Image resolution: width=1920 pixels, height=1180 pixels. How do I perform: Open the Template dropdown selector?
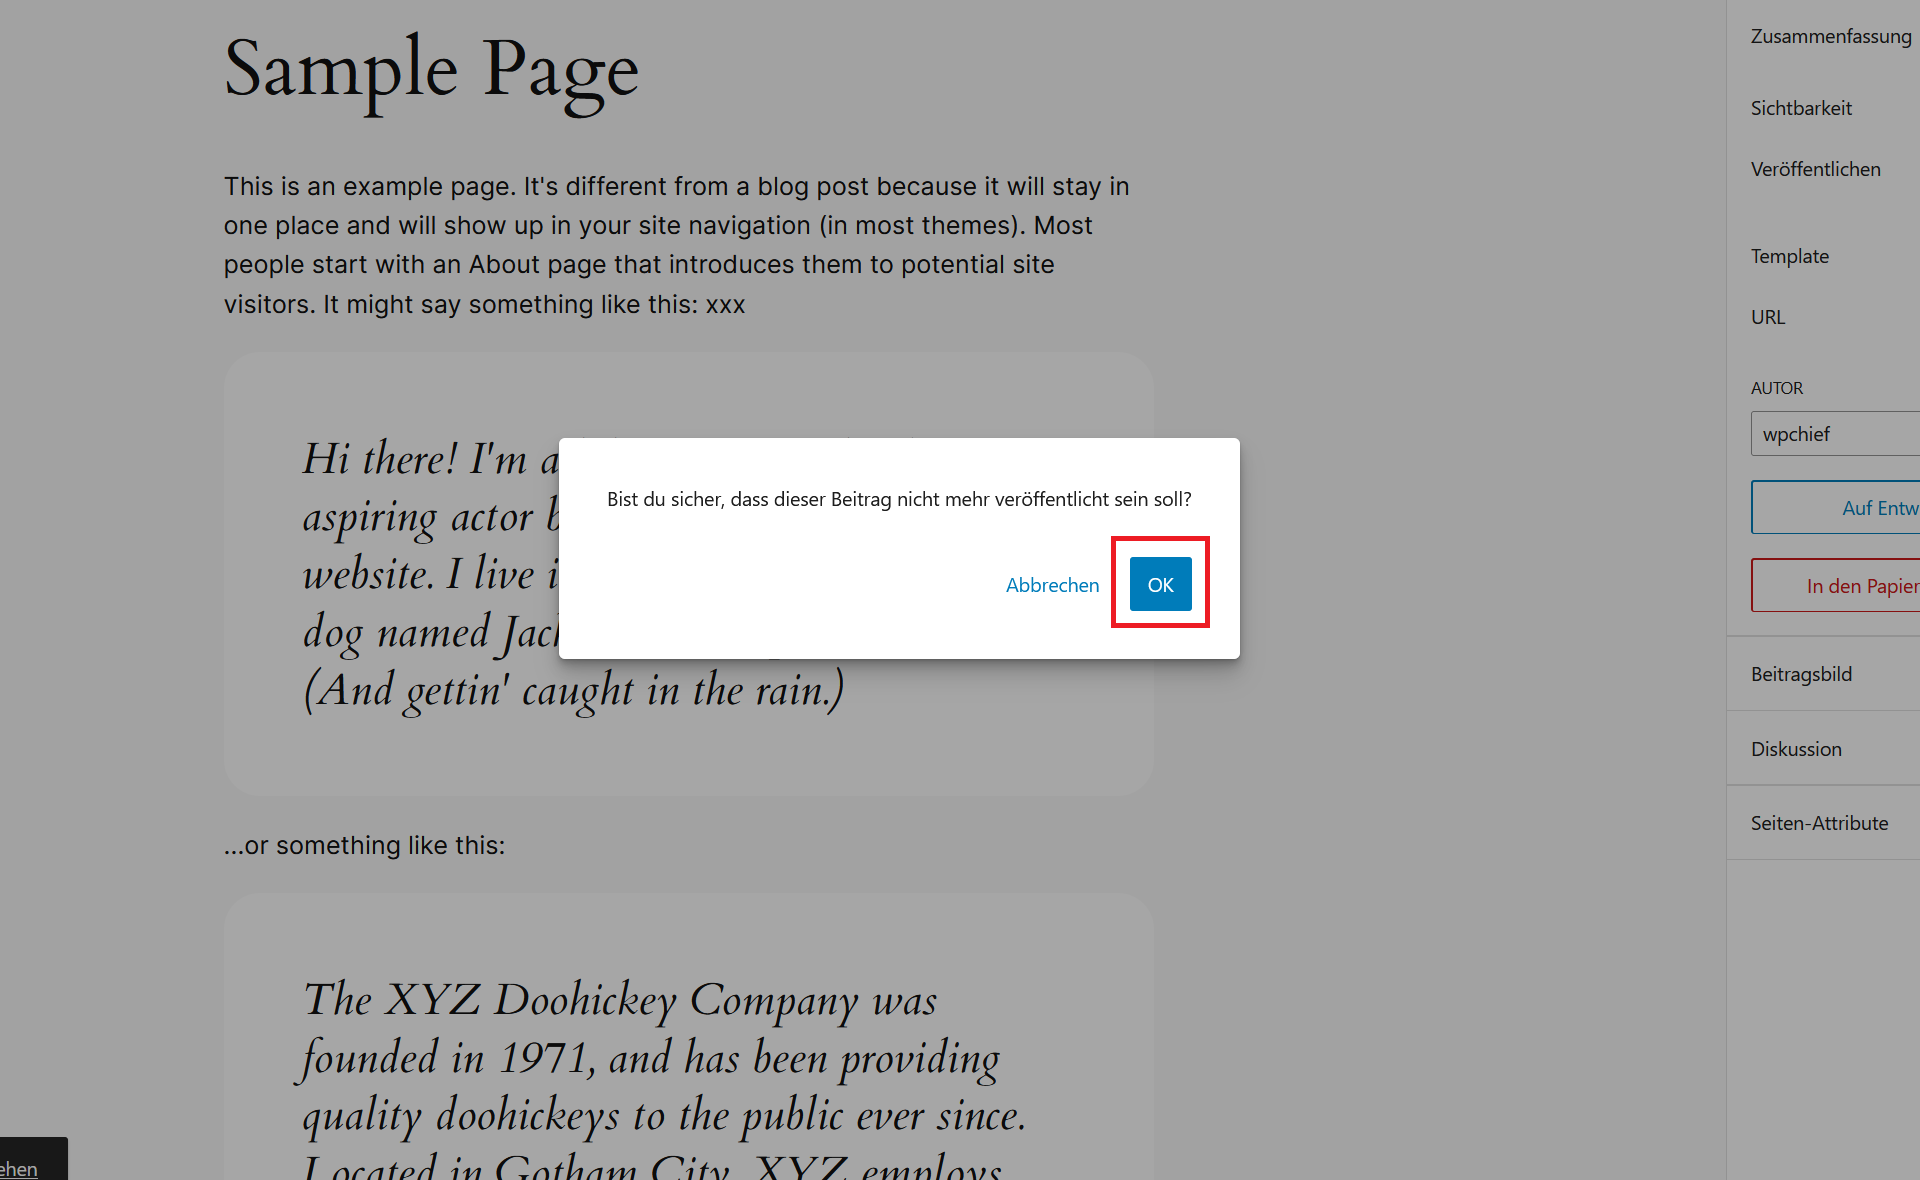point(1788,257)
